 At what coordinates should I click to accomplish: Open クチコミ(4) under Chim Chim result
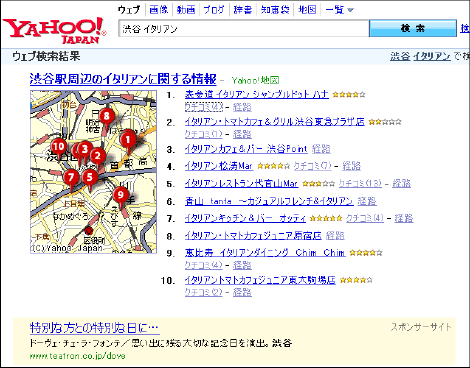204,265
